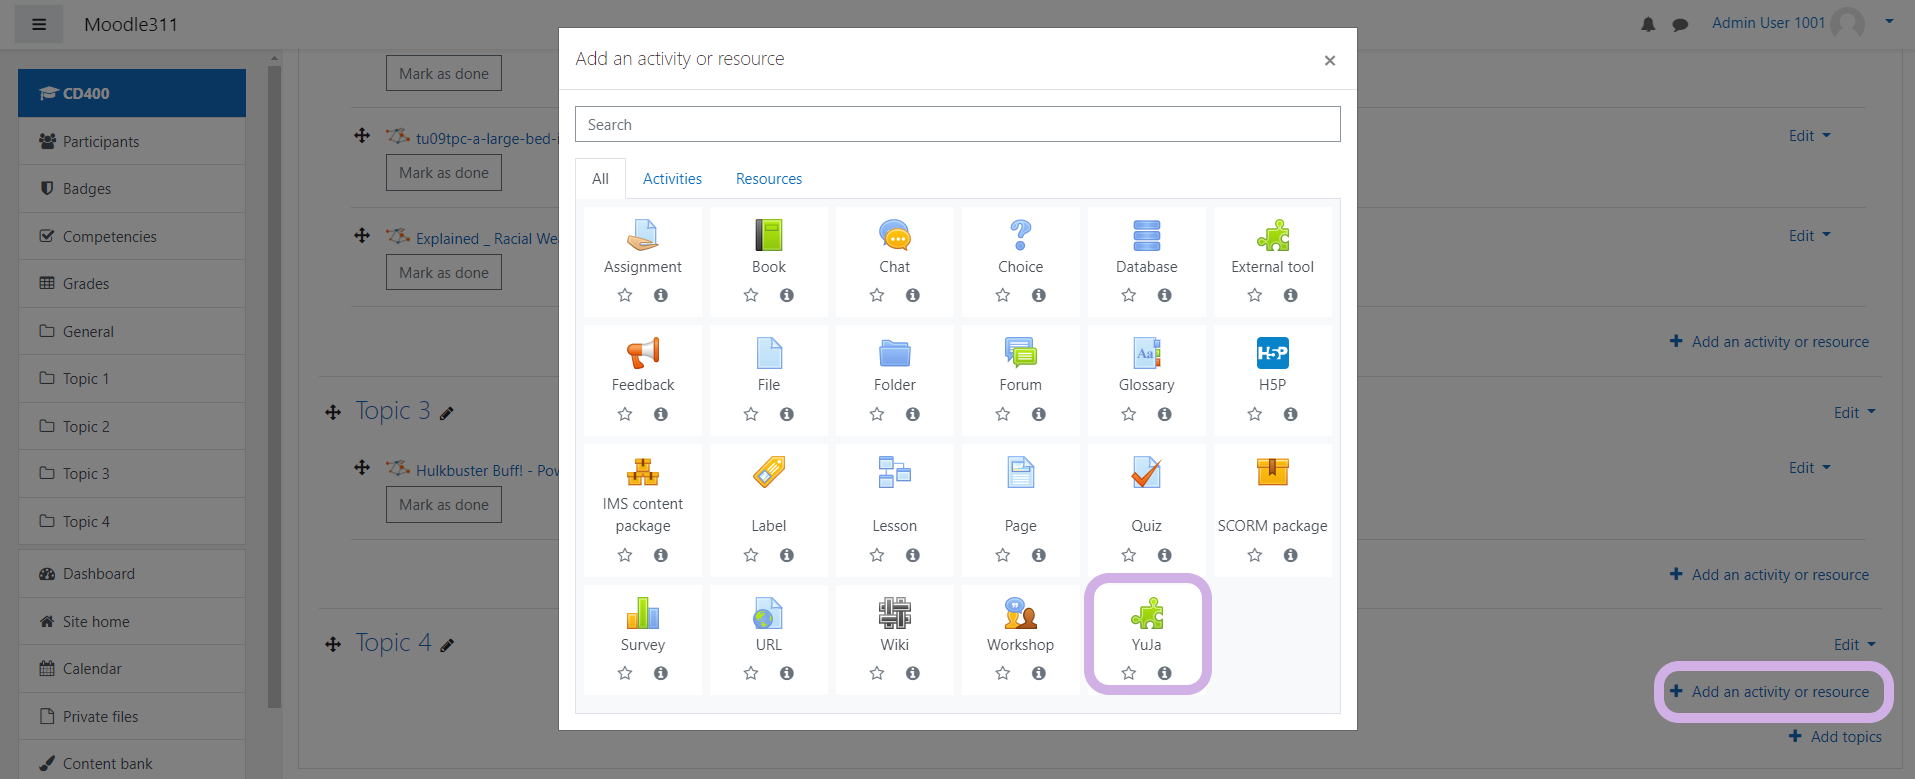
Task: Toggle favourite star for Assignment
Action: click(625, 295)
